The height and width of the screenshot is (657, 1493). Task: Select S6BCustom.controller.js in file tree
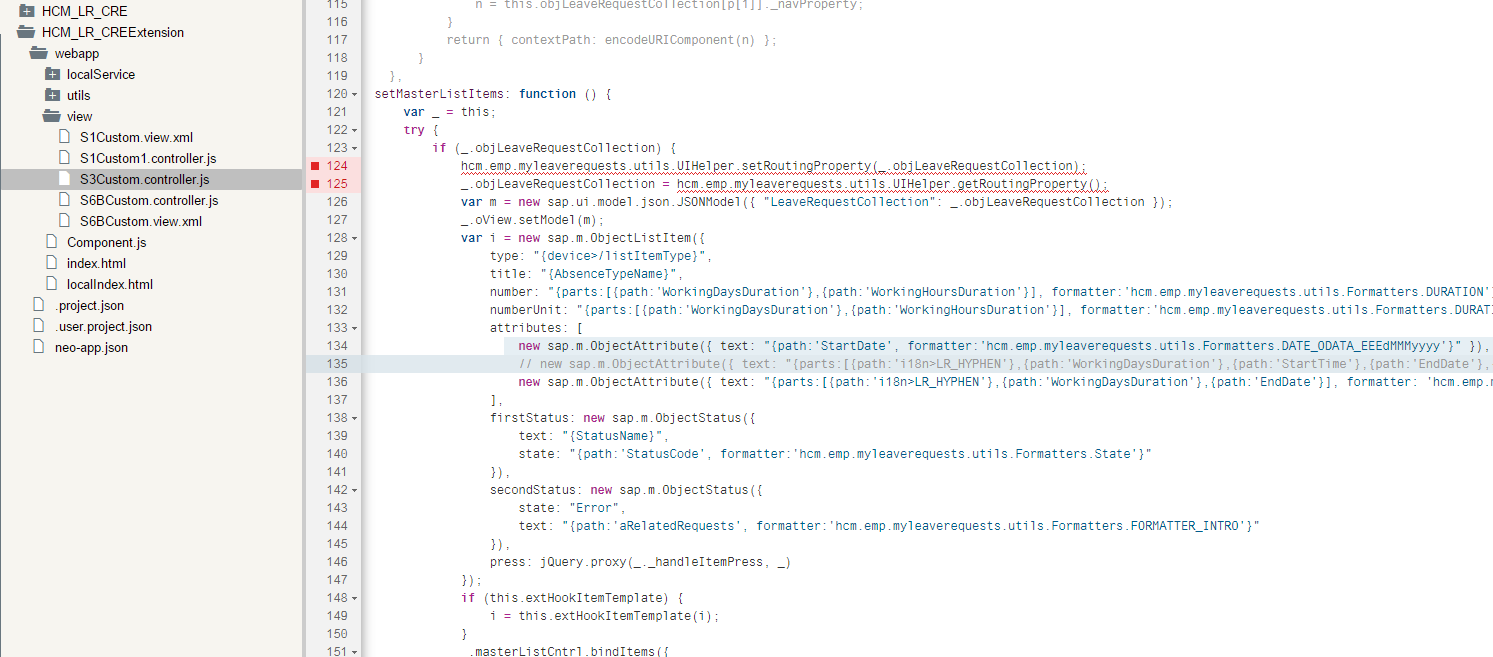point(148,200)
